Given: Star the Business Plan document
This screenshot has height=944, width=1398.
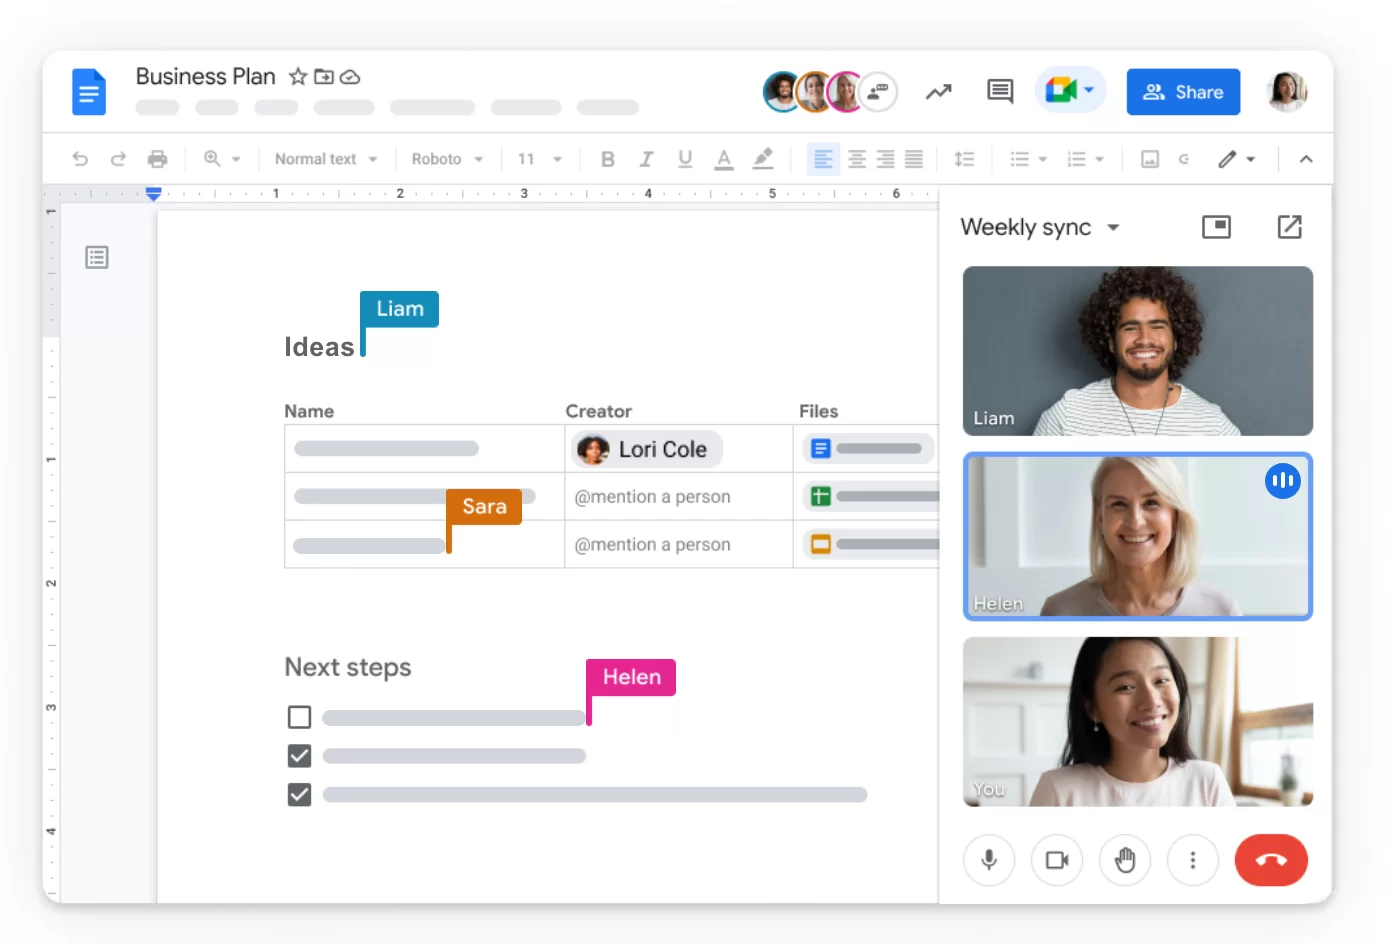Looking at the screenshot, I should pos(298,76).
